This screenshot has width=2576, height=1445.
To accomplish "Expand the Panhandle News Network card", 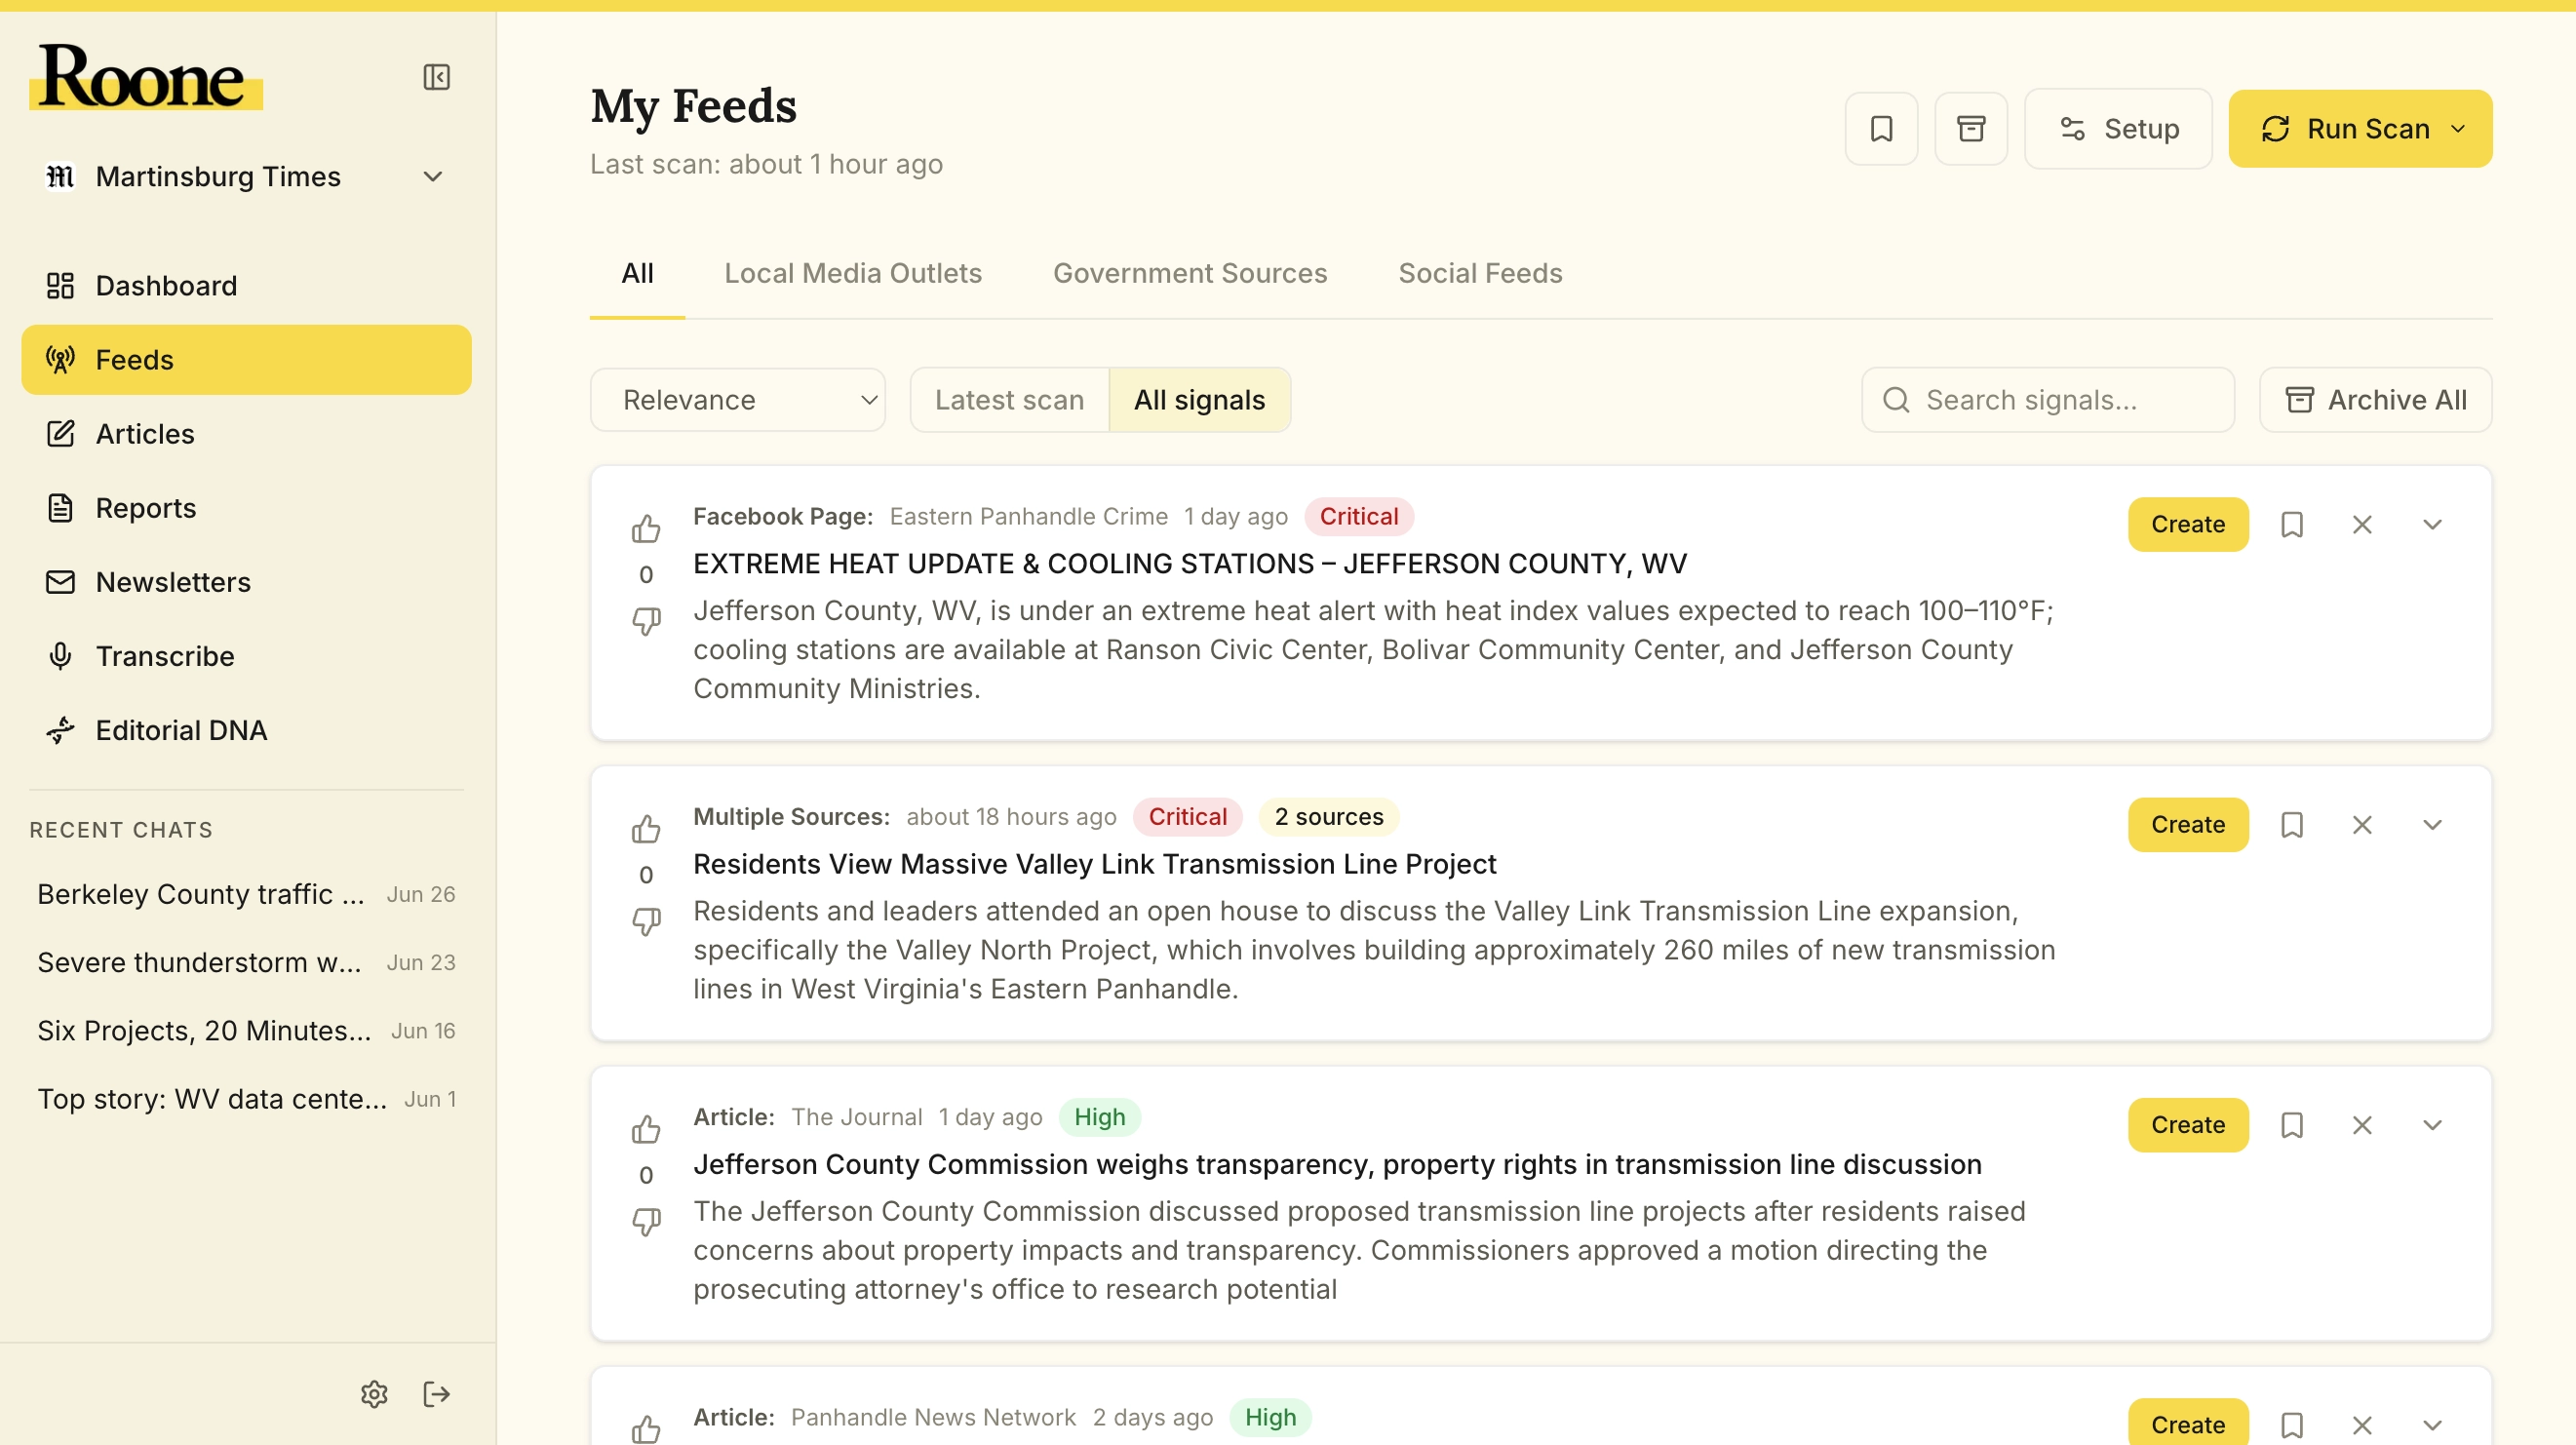I will pyautogui.click(x=2432, y=1425).
